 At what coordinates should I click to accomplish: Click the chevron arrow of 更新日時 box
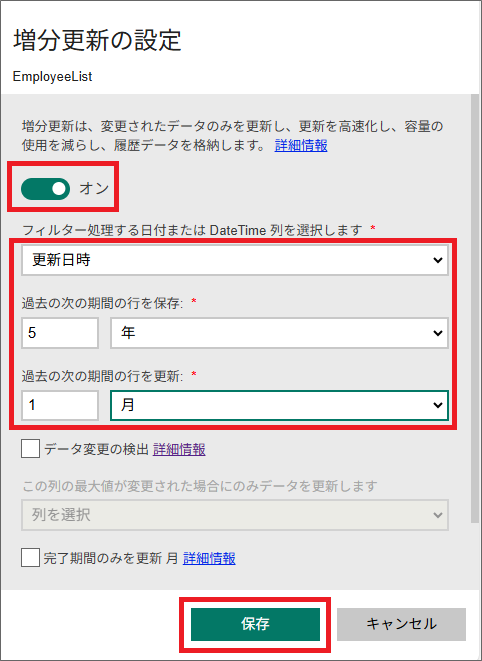click(x=438, y=260)
